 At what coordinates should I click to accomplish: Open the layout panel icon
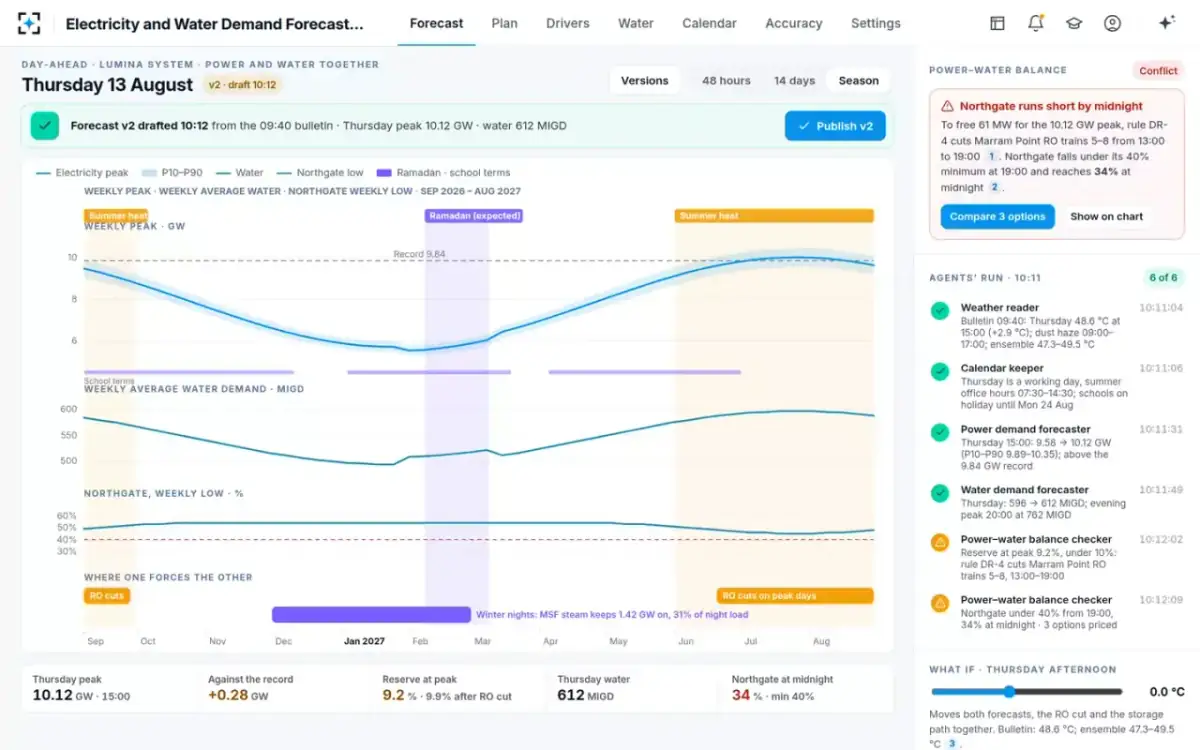click(x=997, y=23)
